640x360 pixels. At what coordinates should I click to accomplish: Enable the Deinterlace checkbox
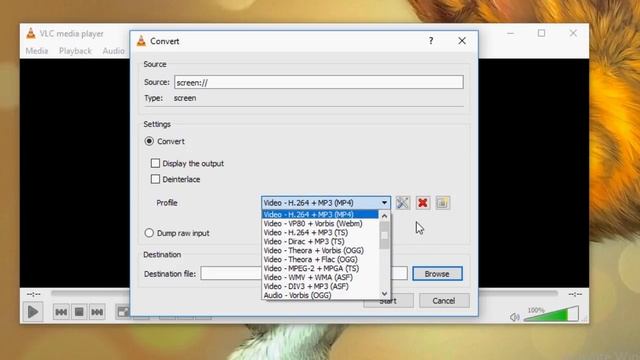[155, 179]
